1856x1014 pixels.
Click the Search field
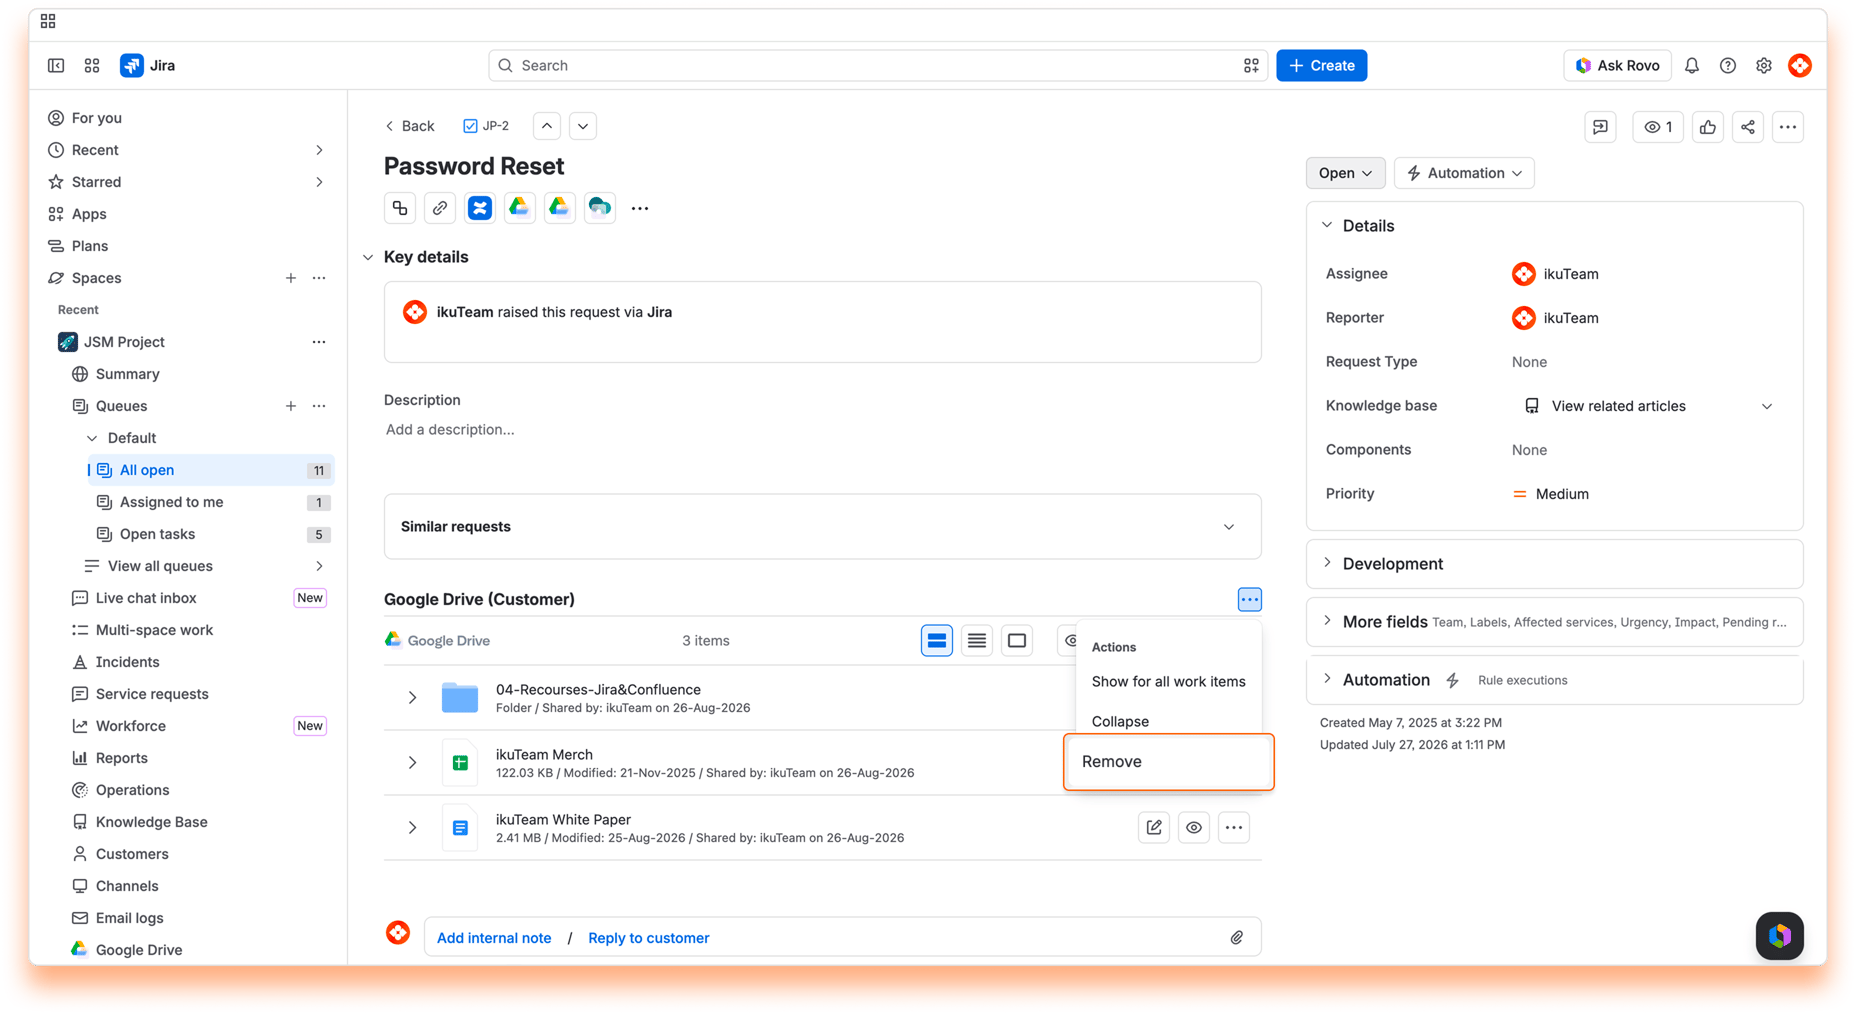878,66
